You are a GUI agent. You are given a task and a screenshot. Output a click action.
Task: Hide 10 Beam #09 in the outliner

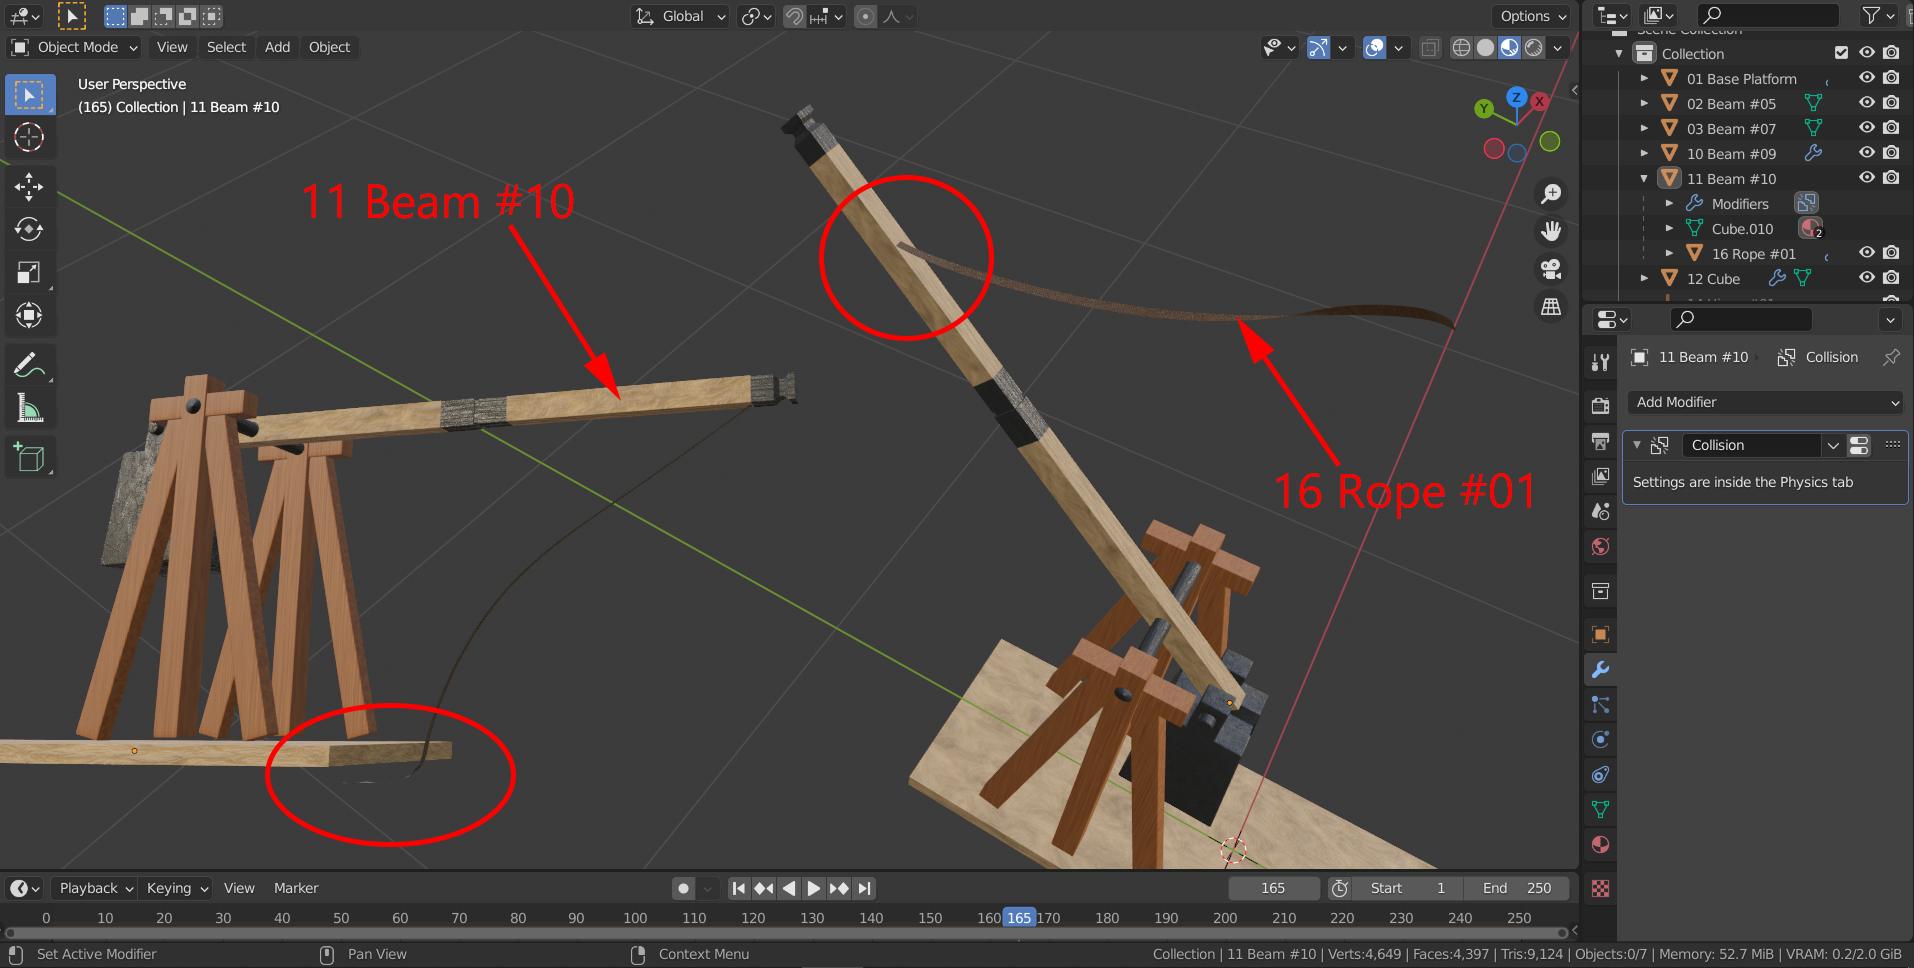coord(1868,152)
